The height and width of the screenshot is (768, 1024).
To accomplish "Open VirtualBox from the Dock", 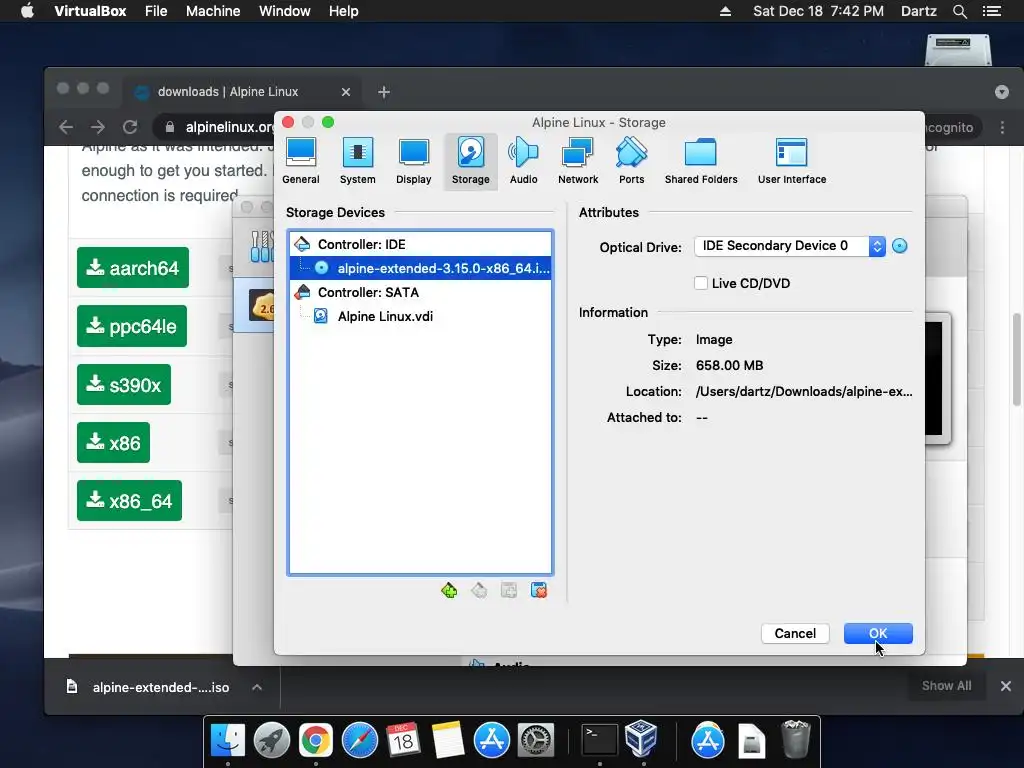I will click(x=642, y=739).
